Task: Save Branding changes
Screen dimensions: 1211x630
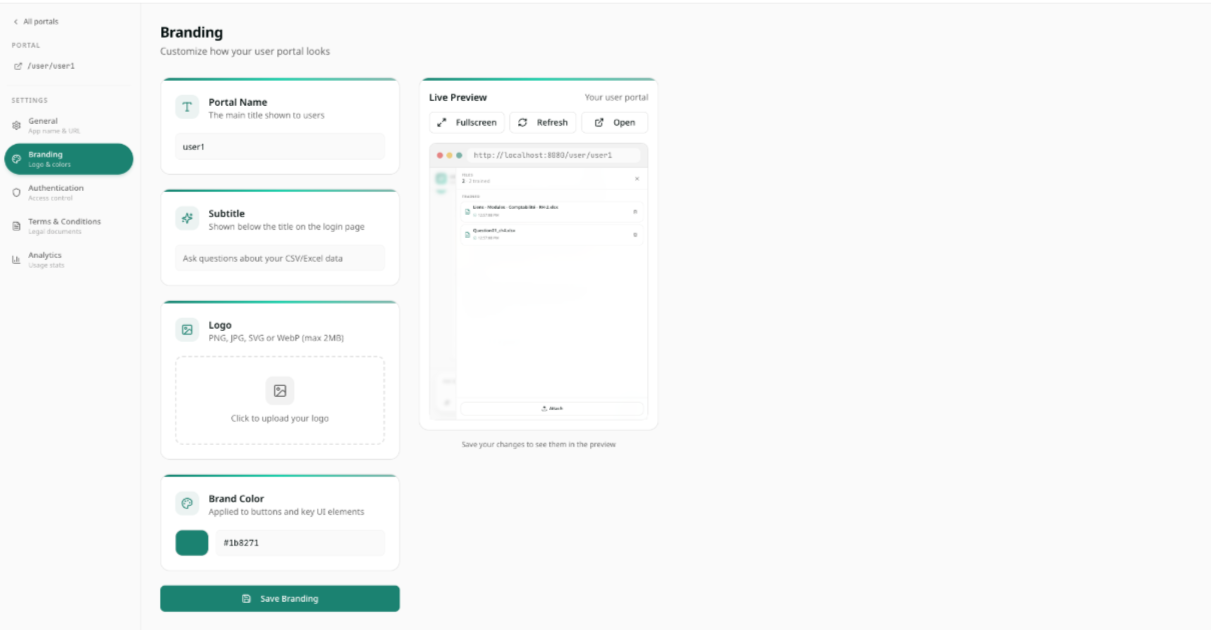Action: (280, 598)
